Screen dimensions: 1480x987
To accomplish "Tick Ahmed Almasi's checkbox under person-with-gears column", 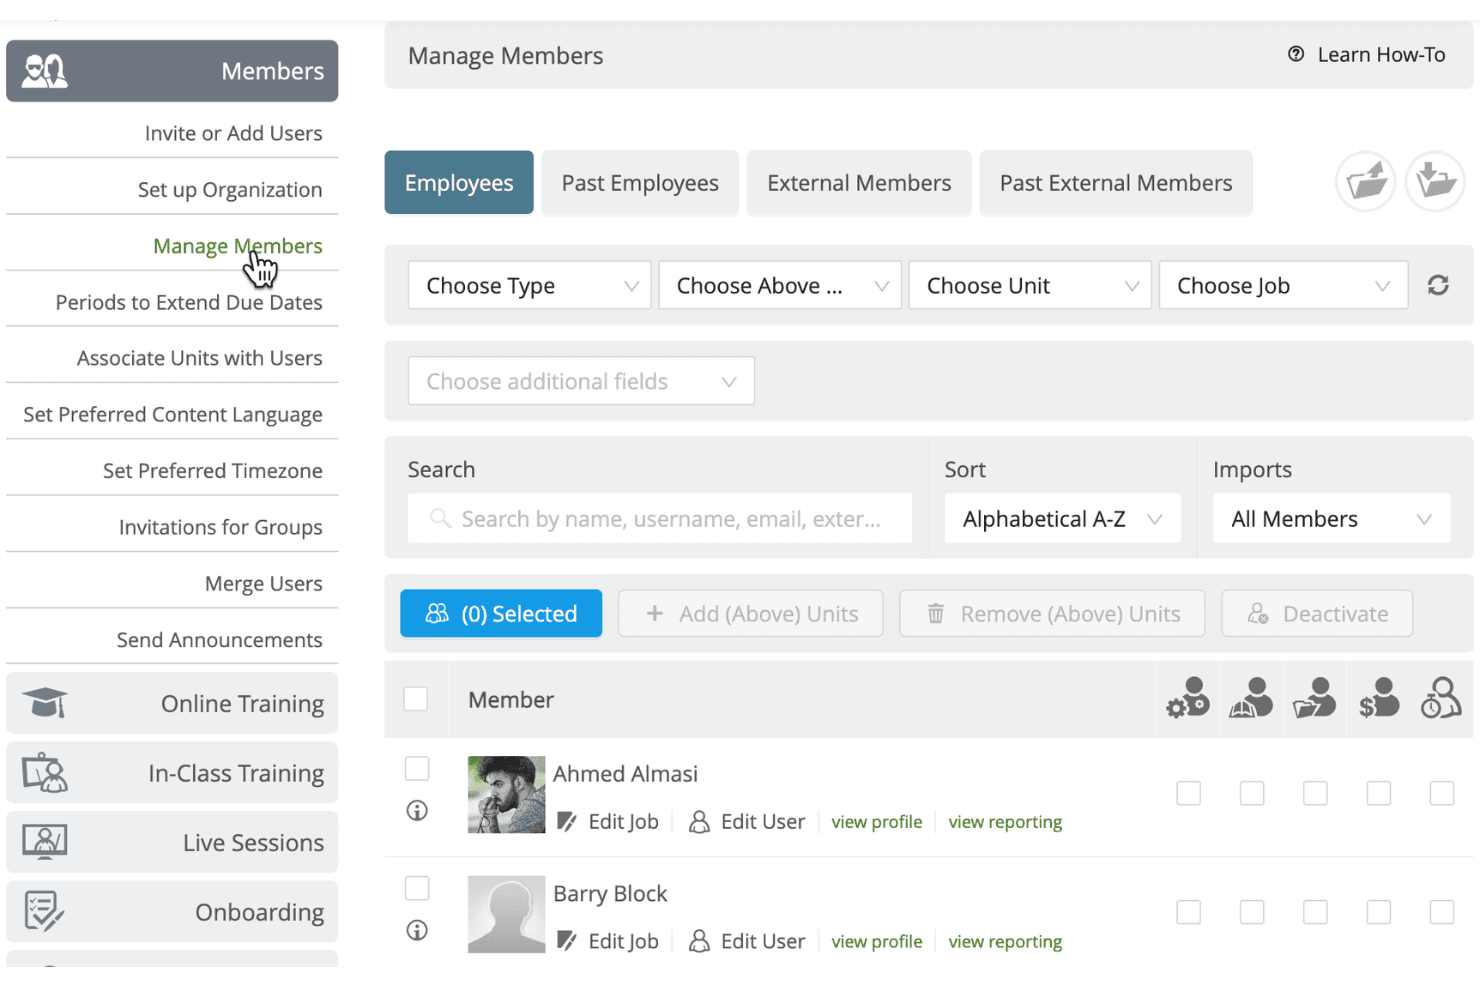I will [x=1188, y=793].
